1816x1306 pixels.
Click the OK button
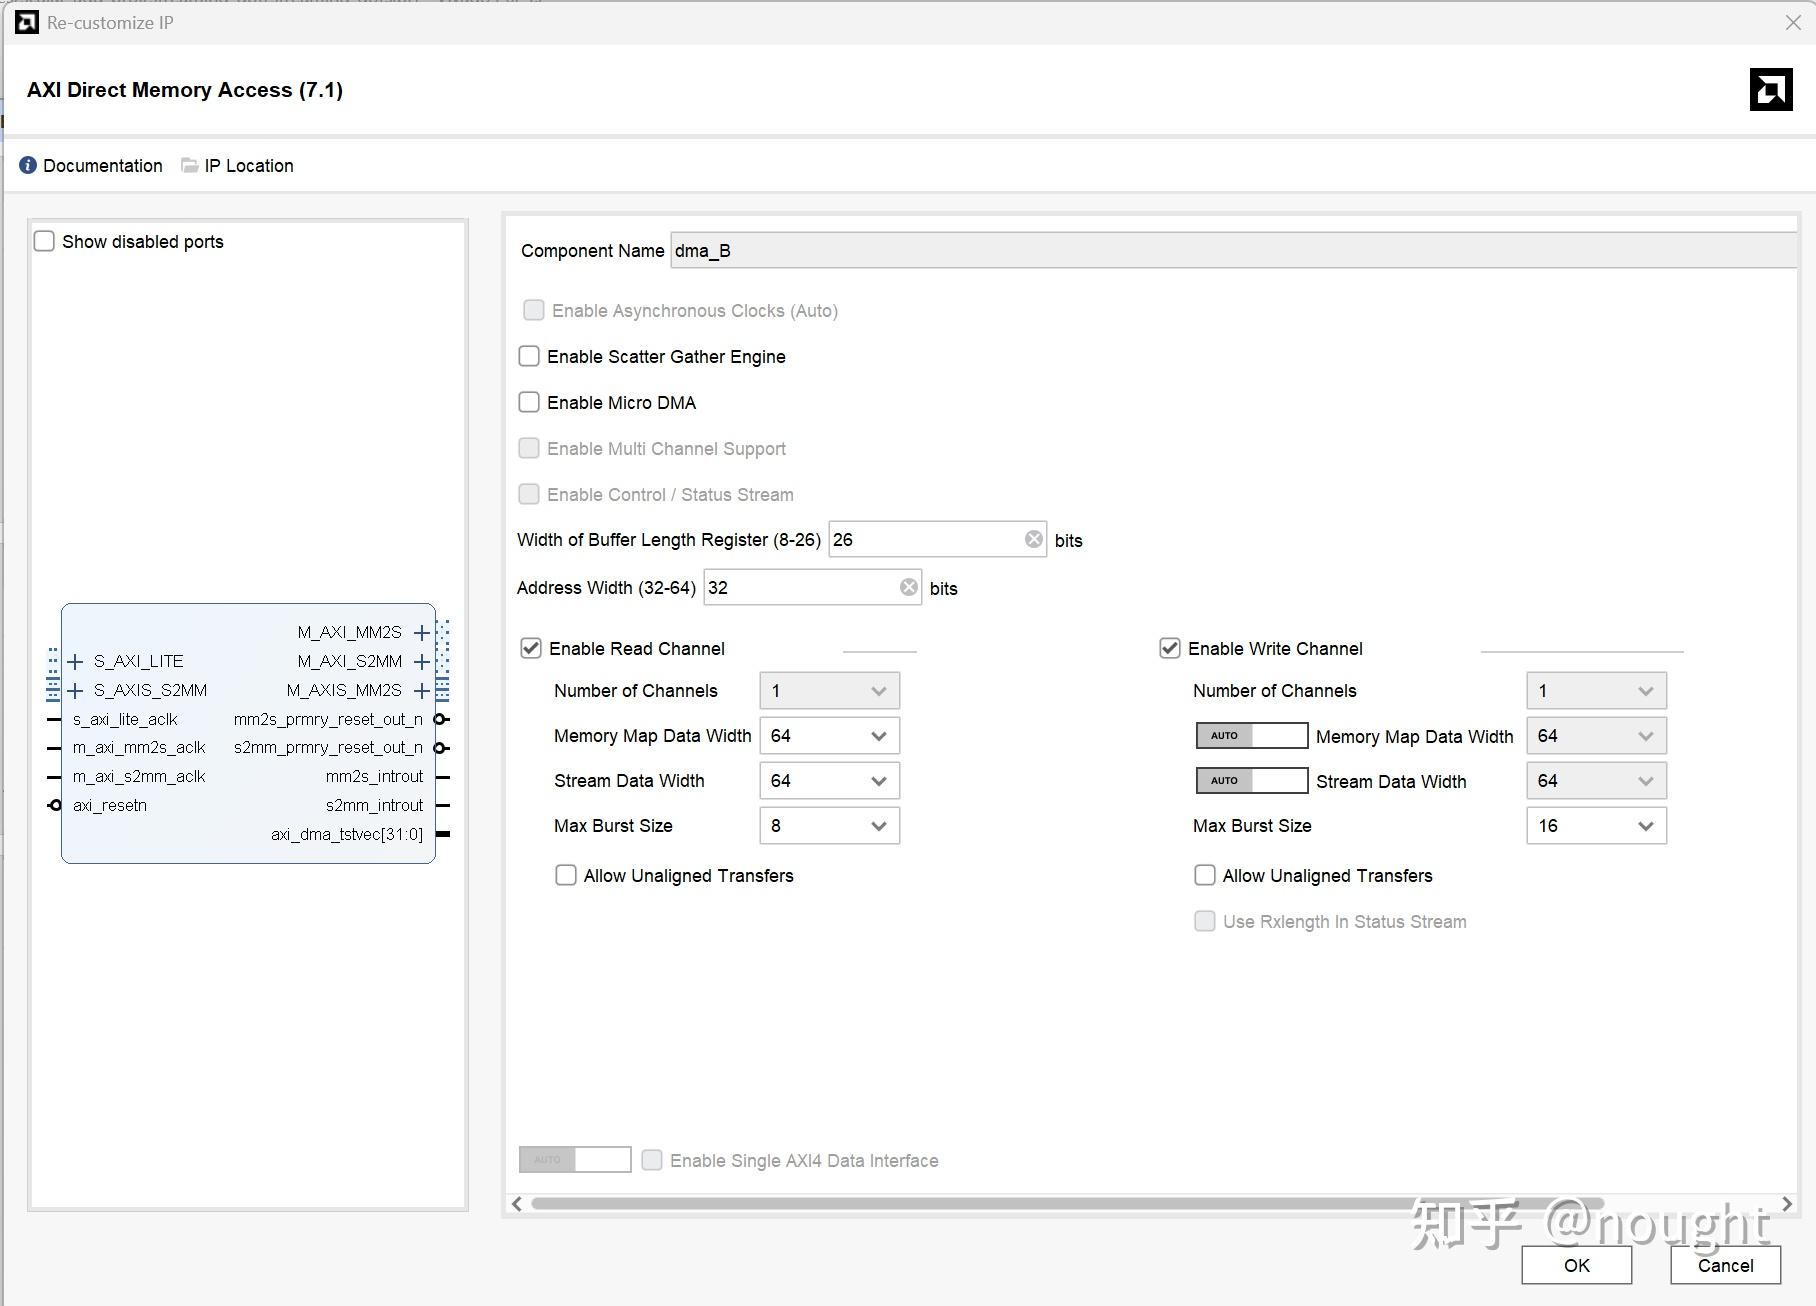pyautogui.click(x=1575, y=1264)
